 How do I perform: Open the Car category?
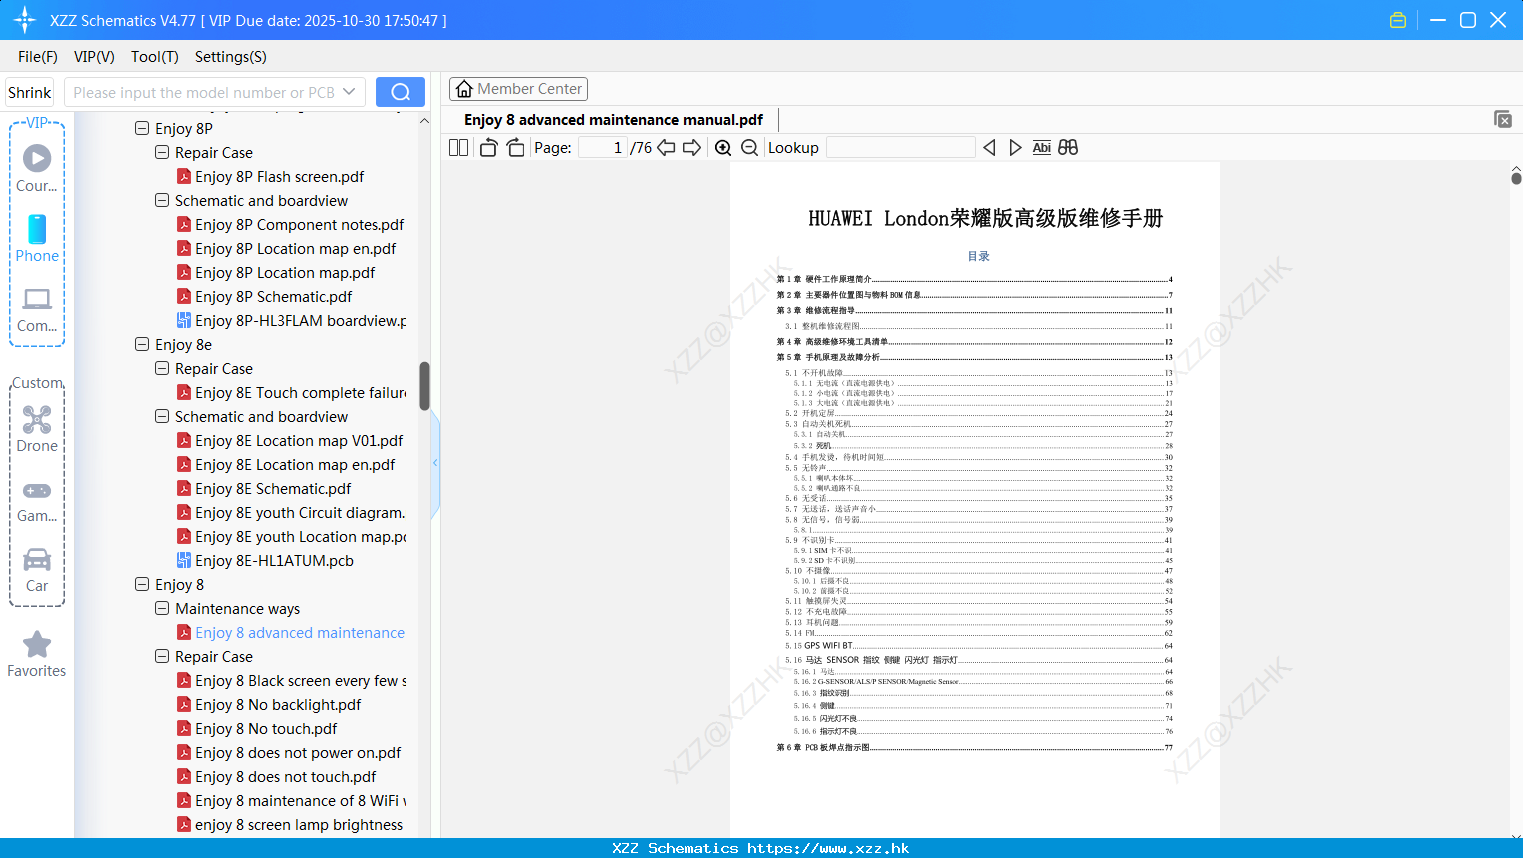coord(37,570)
